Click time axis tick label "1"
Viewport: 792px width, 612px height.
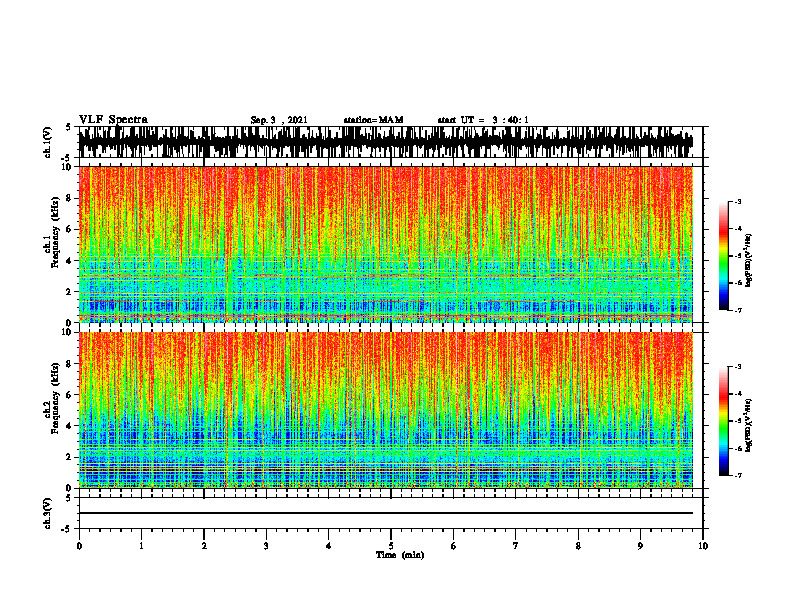[141, 546]
